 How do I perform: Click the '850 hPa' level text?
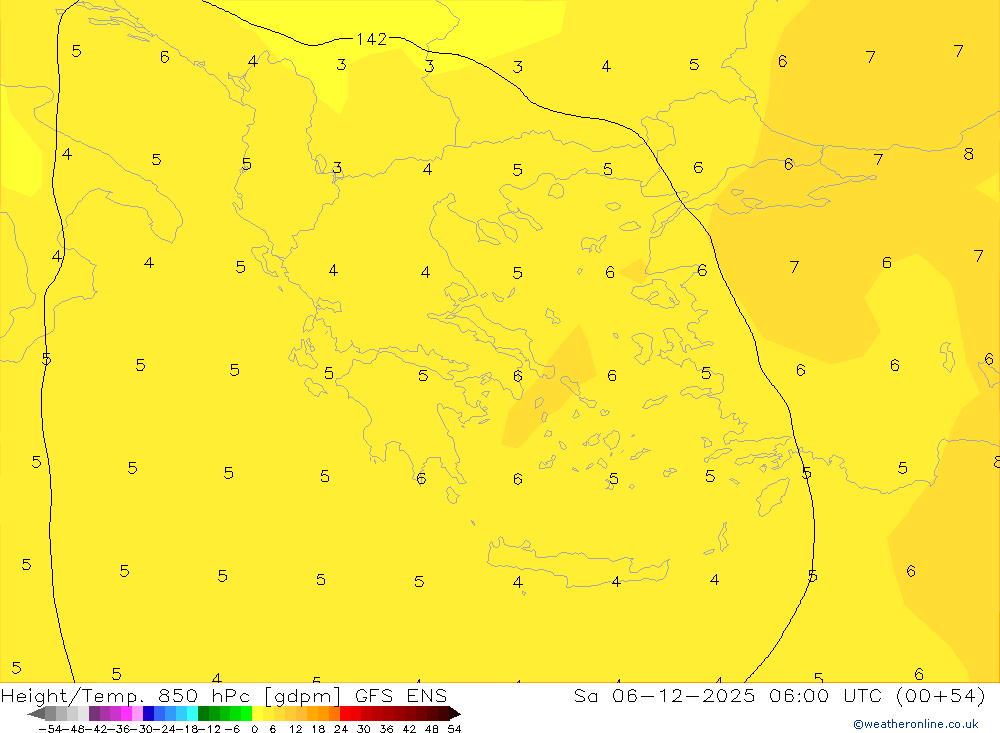point(204,696)
